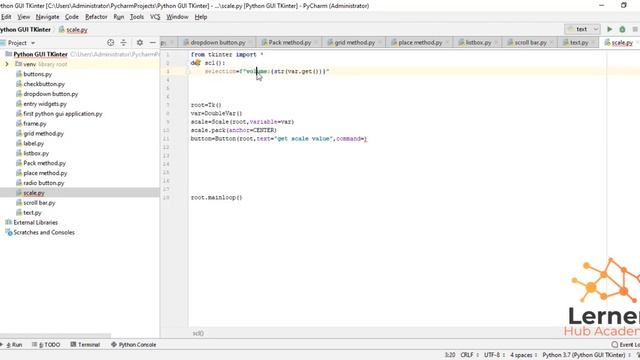Image resolution: width=640 pixels, height=360 pixels.
Task: Select scale.py in the project tree
Action: pyautogui.click(x=34, y=193)
